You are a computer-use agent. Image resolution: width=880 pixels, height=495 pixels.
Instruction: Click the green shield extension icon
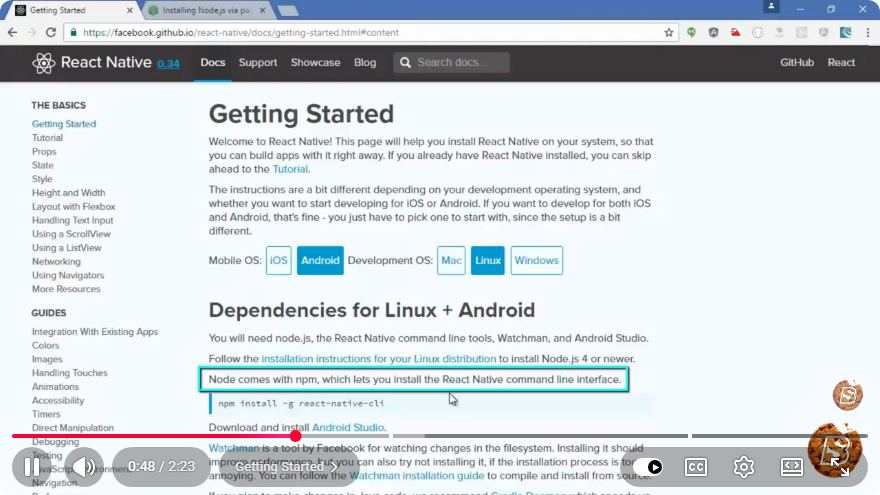click(x=691, y=33)
